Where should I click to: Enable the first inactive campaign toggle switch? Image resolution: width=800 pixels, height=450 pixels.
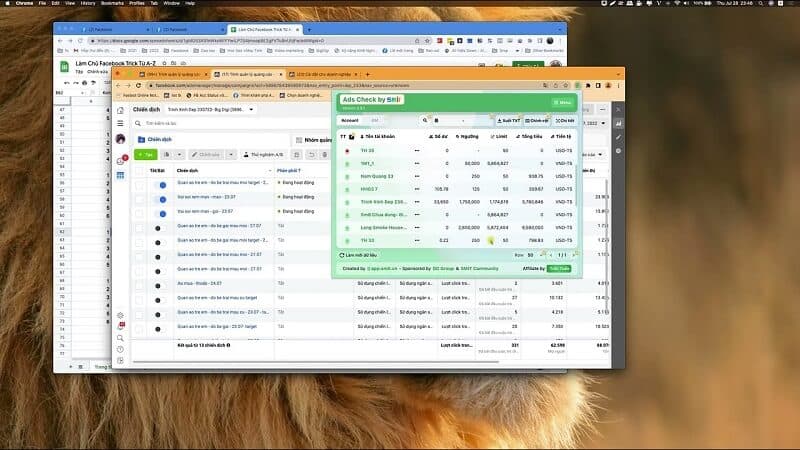click(x=162, y=227)
